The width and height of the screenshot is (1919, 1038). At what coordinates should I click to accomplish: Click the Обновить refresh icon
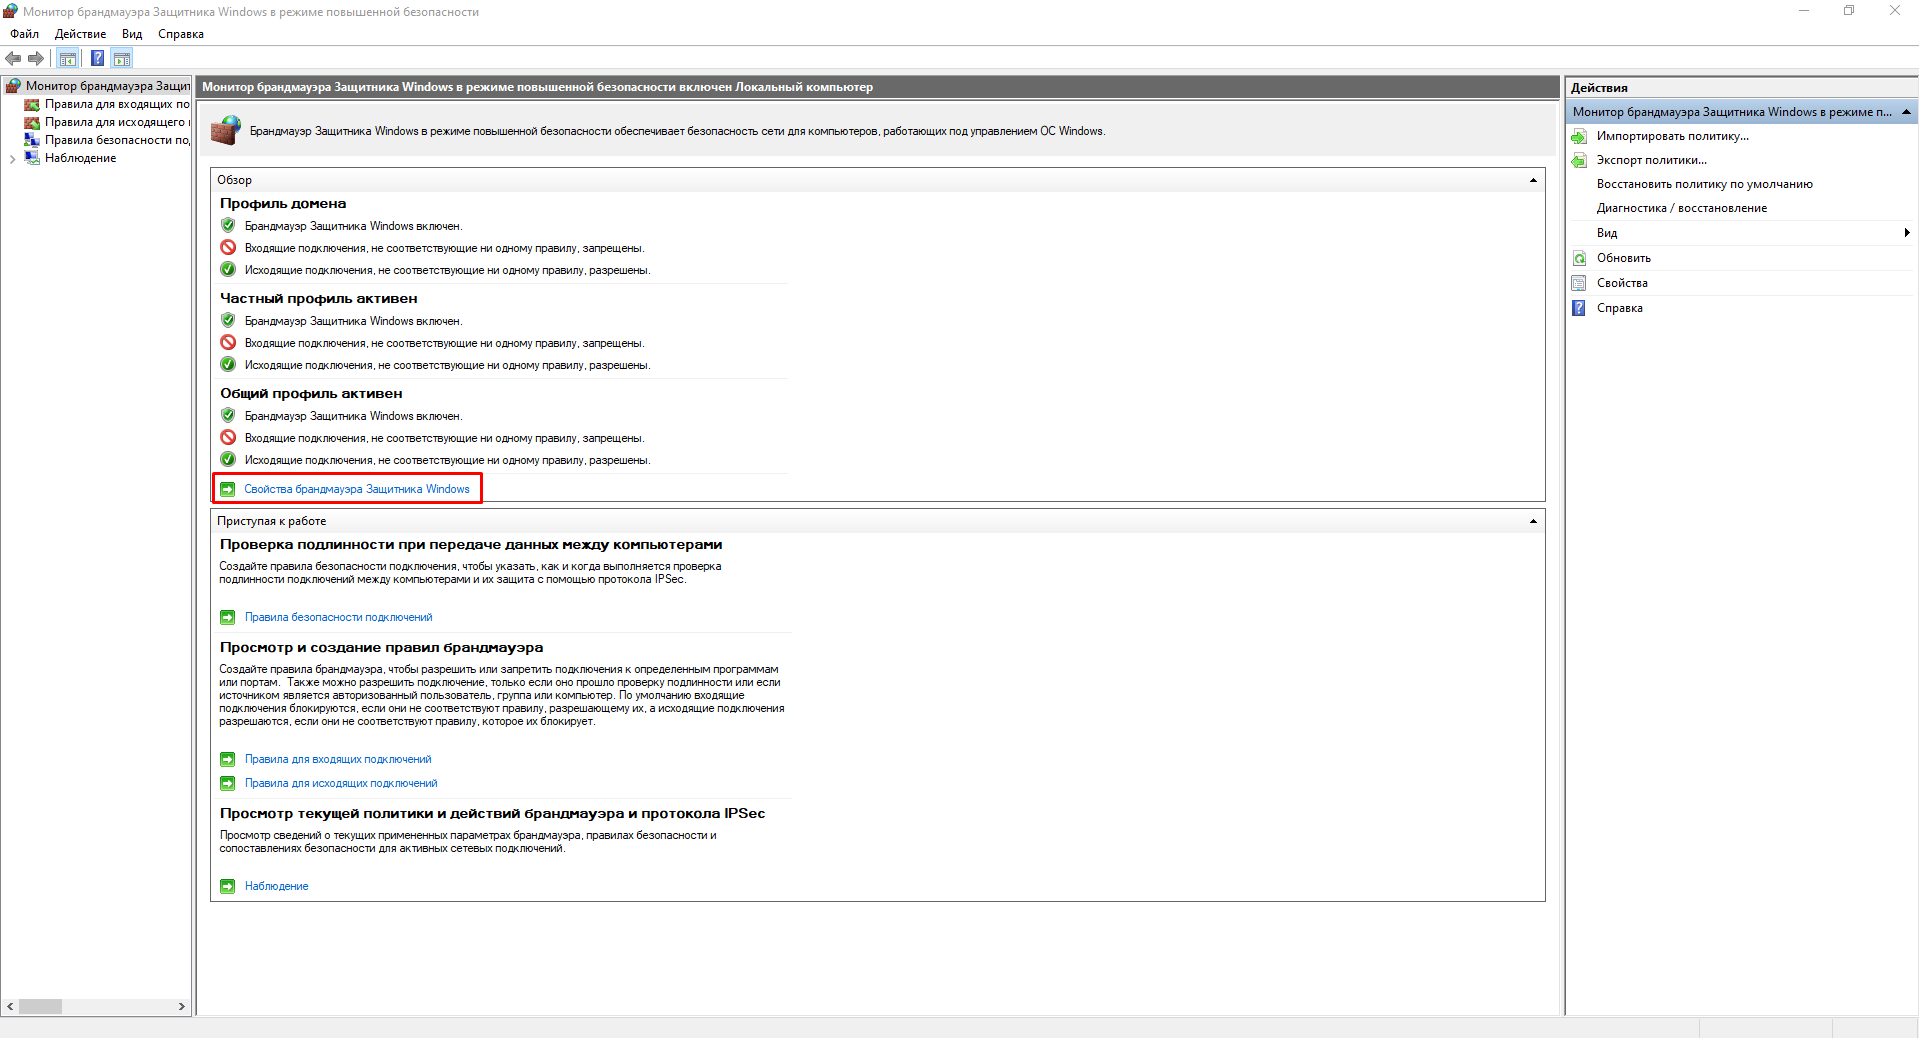1579,258
